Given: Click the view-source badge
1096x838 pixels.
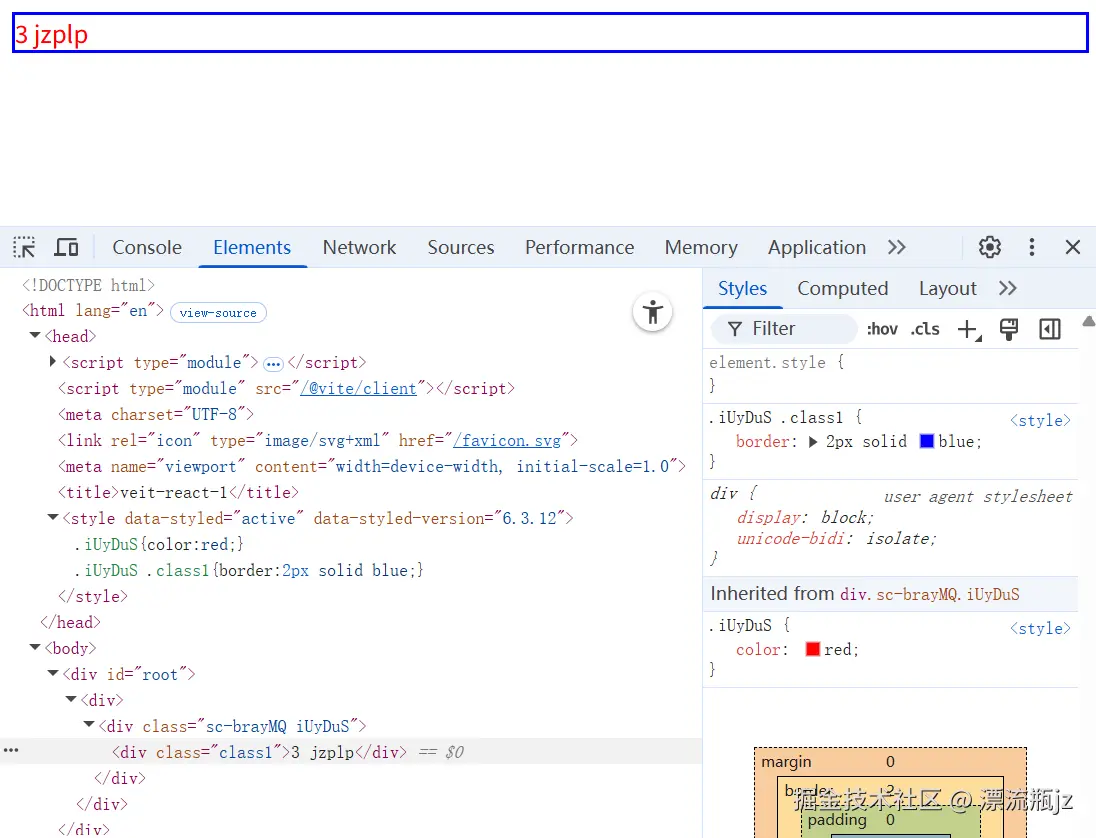Looking at the screenshot, I should click(x=218, y=312).
